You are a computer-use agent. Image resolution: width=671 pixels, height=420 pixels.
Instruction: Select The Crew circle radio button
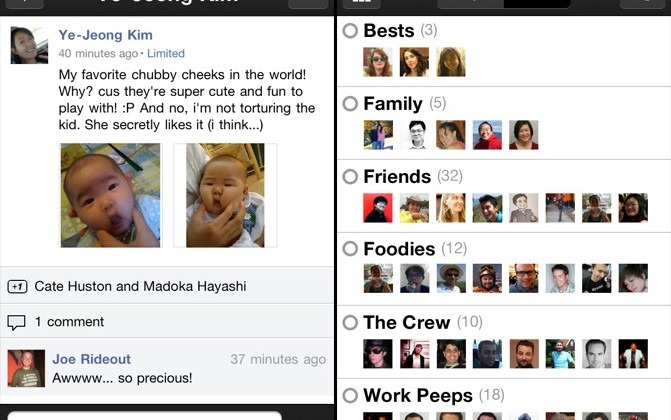(x=350, y=322)
